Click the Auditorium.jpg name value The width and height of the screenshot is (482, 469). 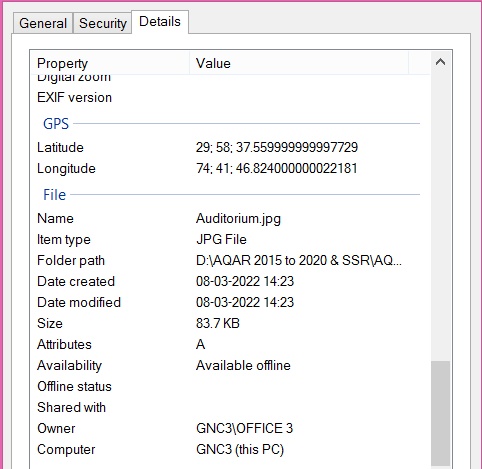click(x=238, y=219)
